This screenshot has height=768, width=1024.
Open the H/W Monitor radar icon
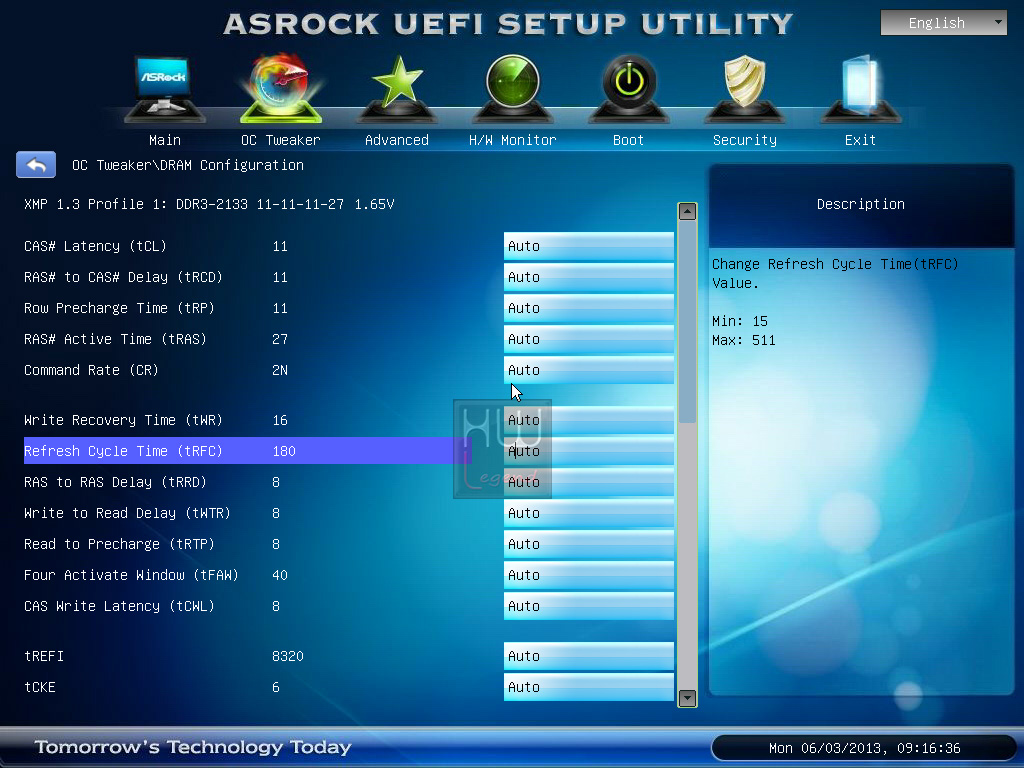pyautogui.click(x=513, y=88)
